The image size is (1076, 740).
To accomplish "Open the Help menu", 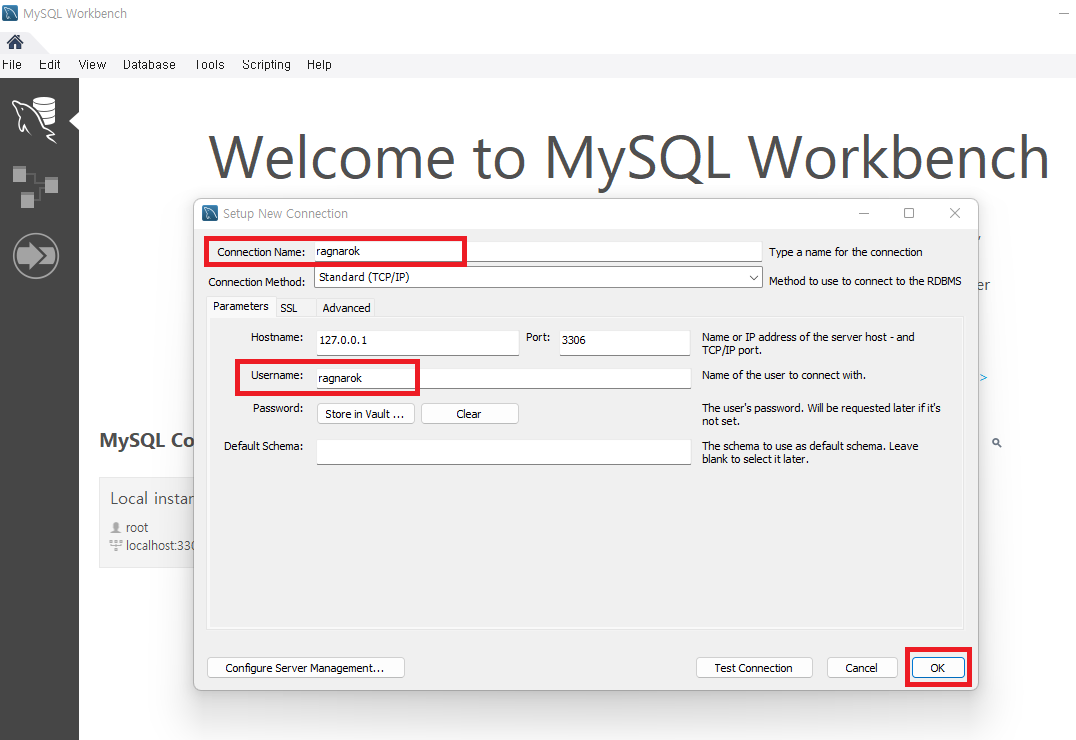I will (x=319, y=65).
